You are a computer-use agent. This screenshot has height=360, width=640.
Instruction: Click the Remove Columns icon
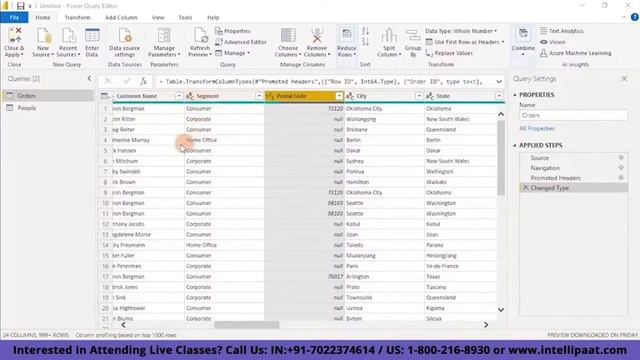(x=317, y=36)
